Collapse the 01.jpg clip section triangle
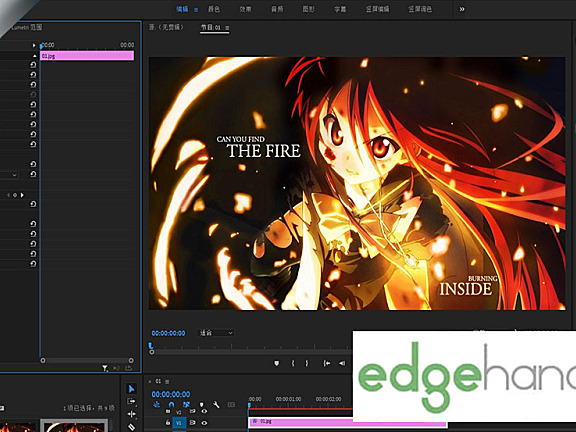 [35, 56]
